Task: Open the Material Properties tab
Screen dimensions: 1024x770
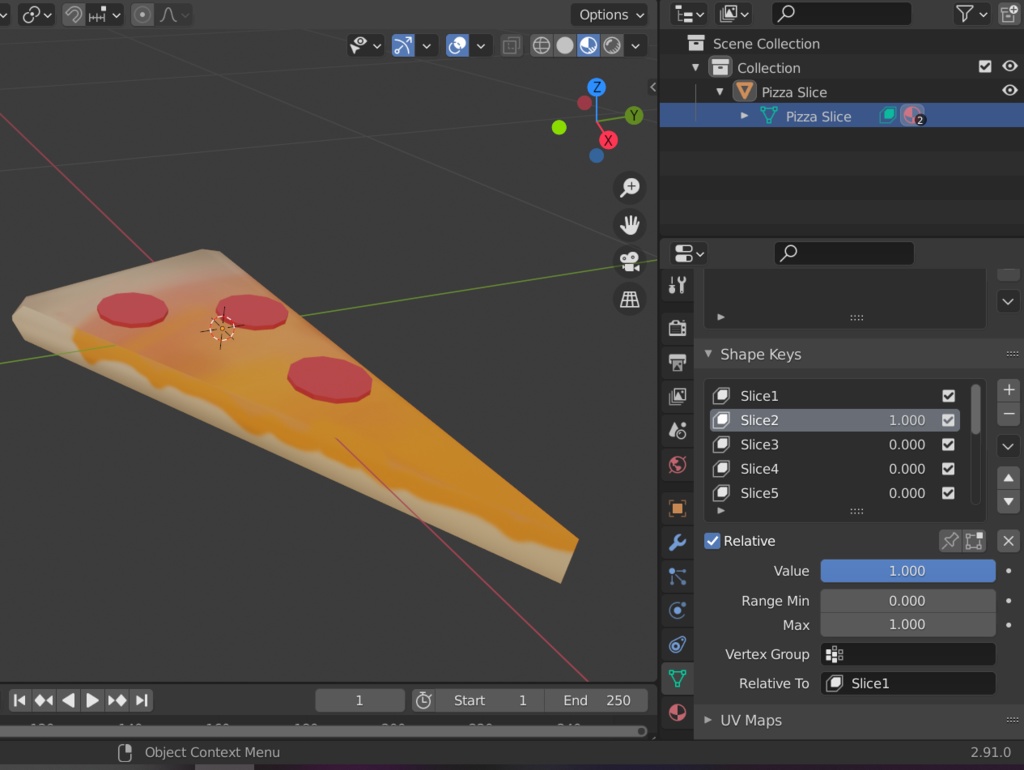Action: click(x=678, y=713)
